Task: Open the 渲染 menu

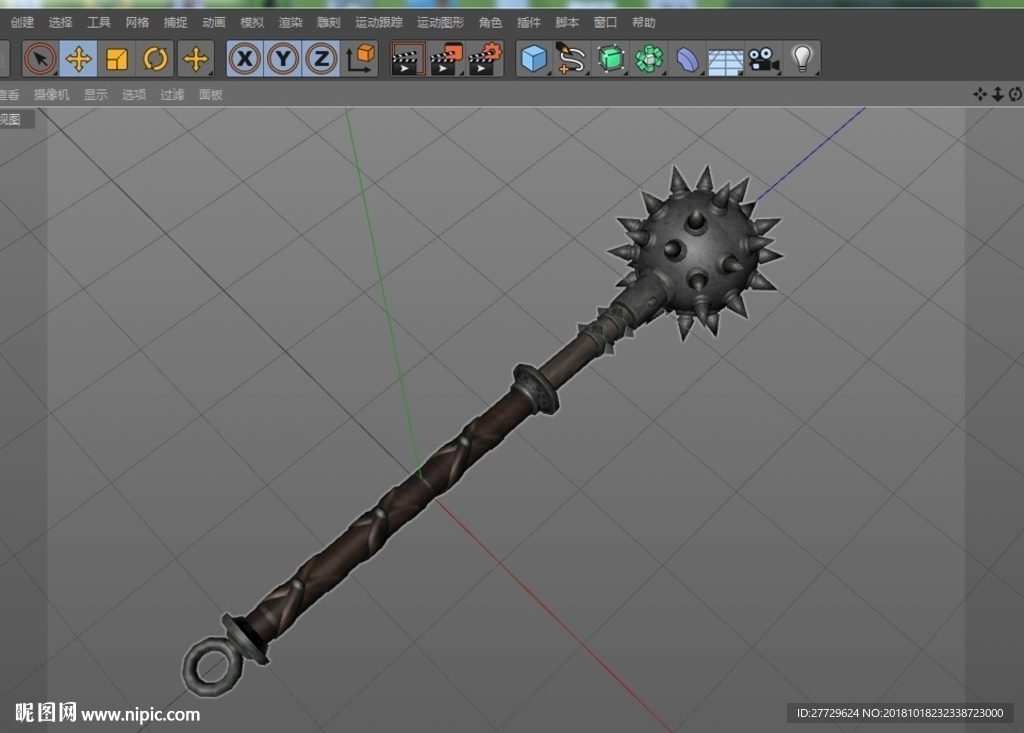Action: (290, 22)
